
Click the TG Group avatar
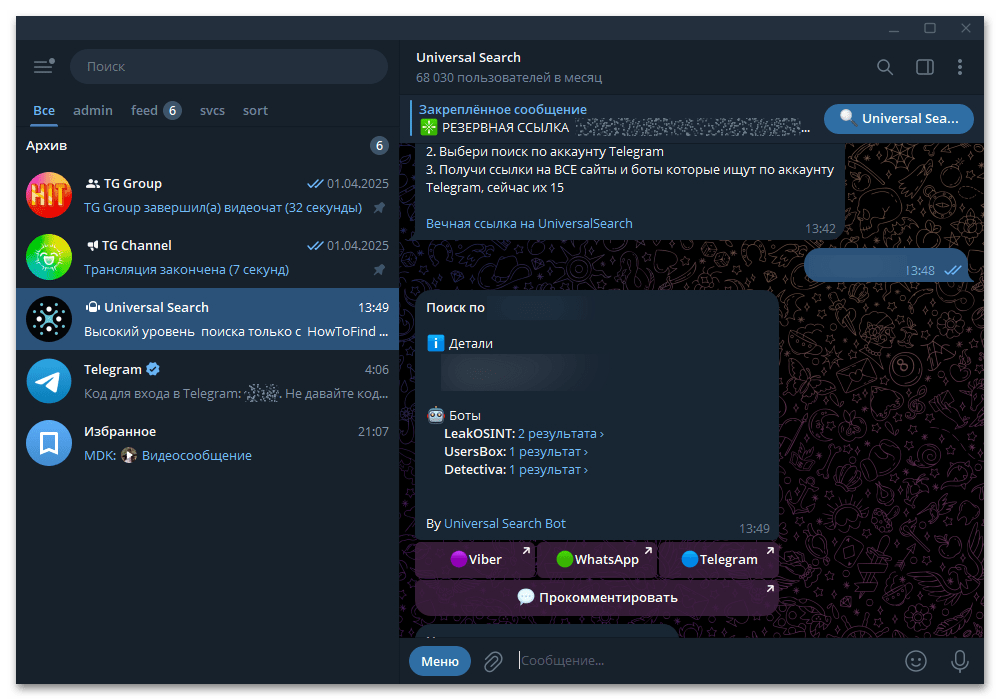(x=49, y=195)
